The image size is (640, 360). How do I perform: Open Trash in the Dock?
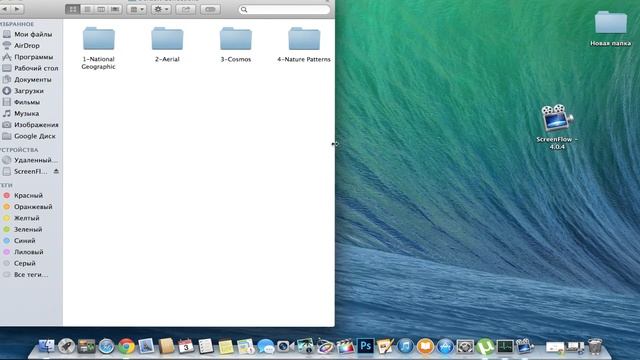pos(595,347)
